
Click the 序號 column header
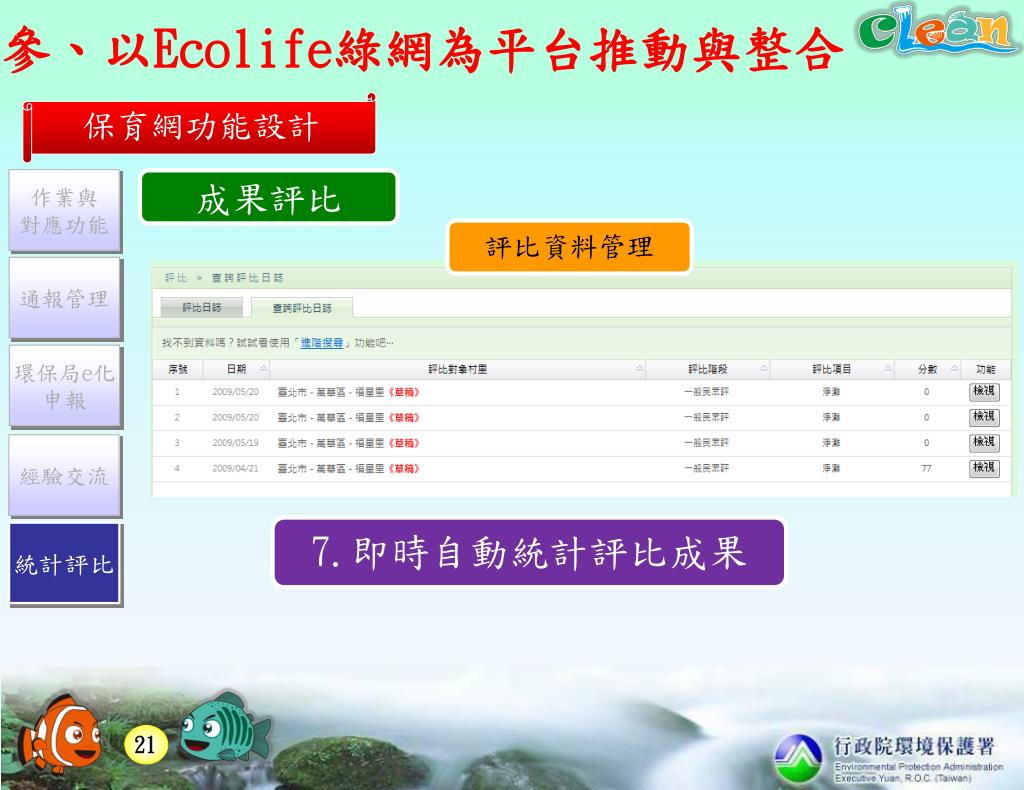click(x=178, y=370)
